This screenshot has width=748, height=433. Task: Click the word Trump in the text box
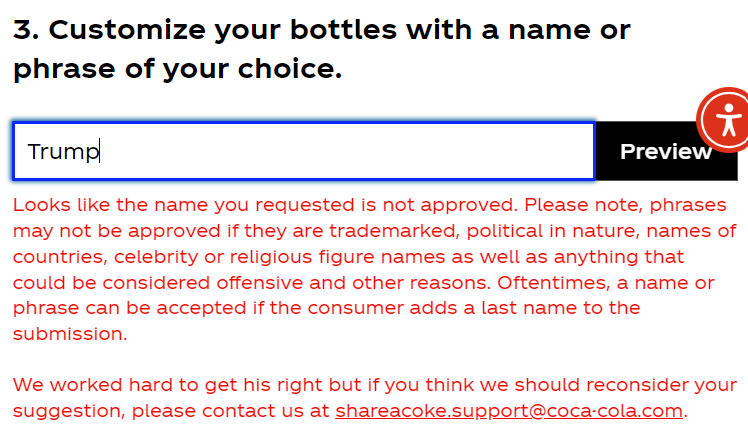63,152
